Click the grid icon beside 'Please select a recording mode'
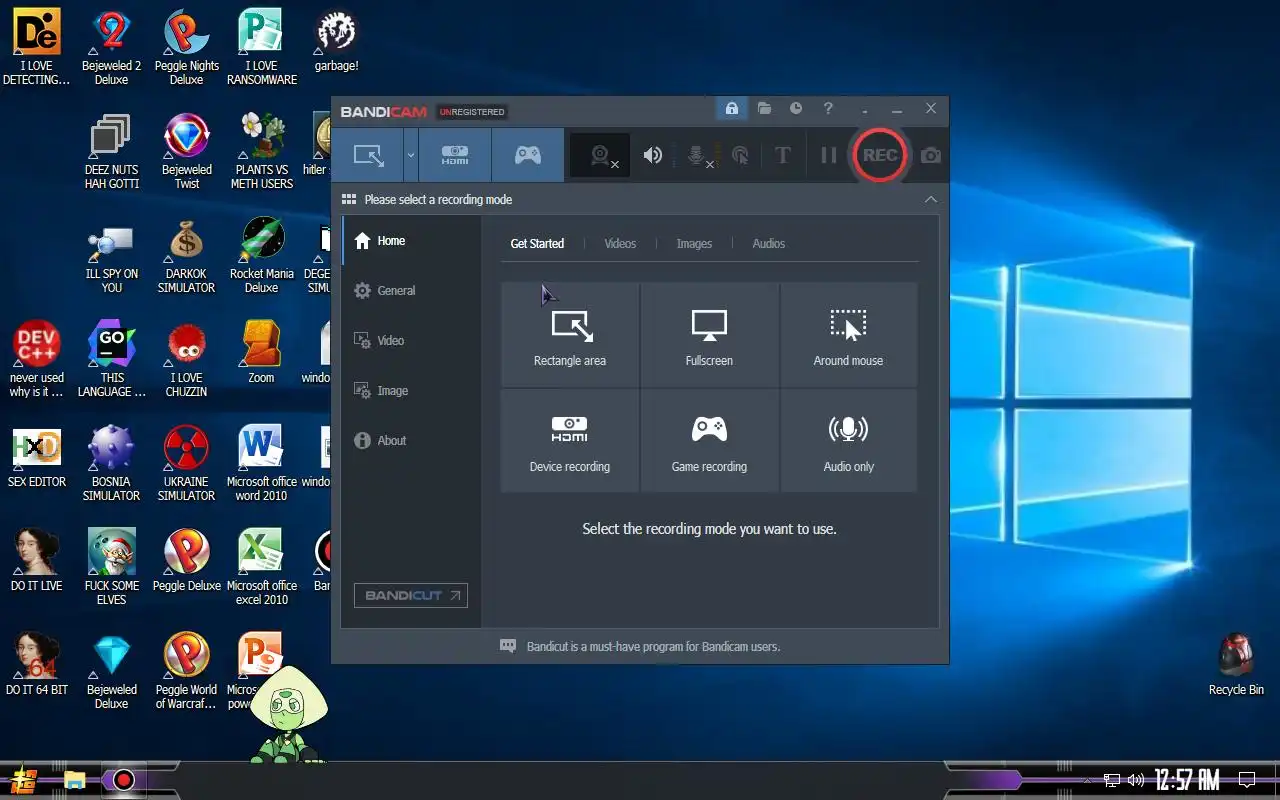 [349, 199]
